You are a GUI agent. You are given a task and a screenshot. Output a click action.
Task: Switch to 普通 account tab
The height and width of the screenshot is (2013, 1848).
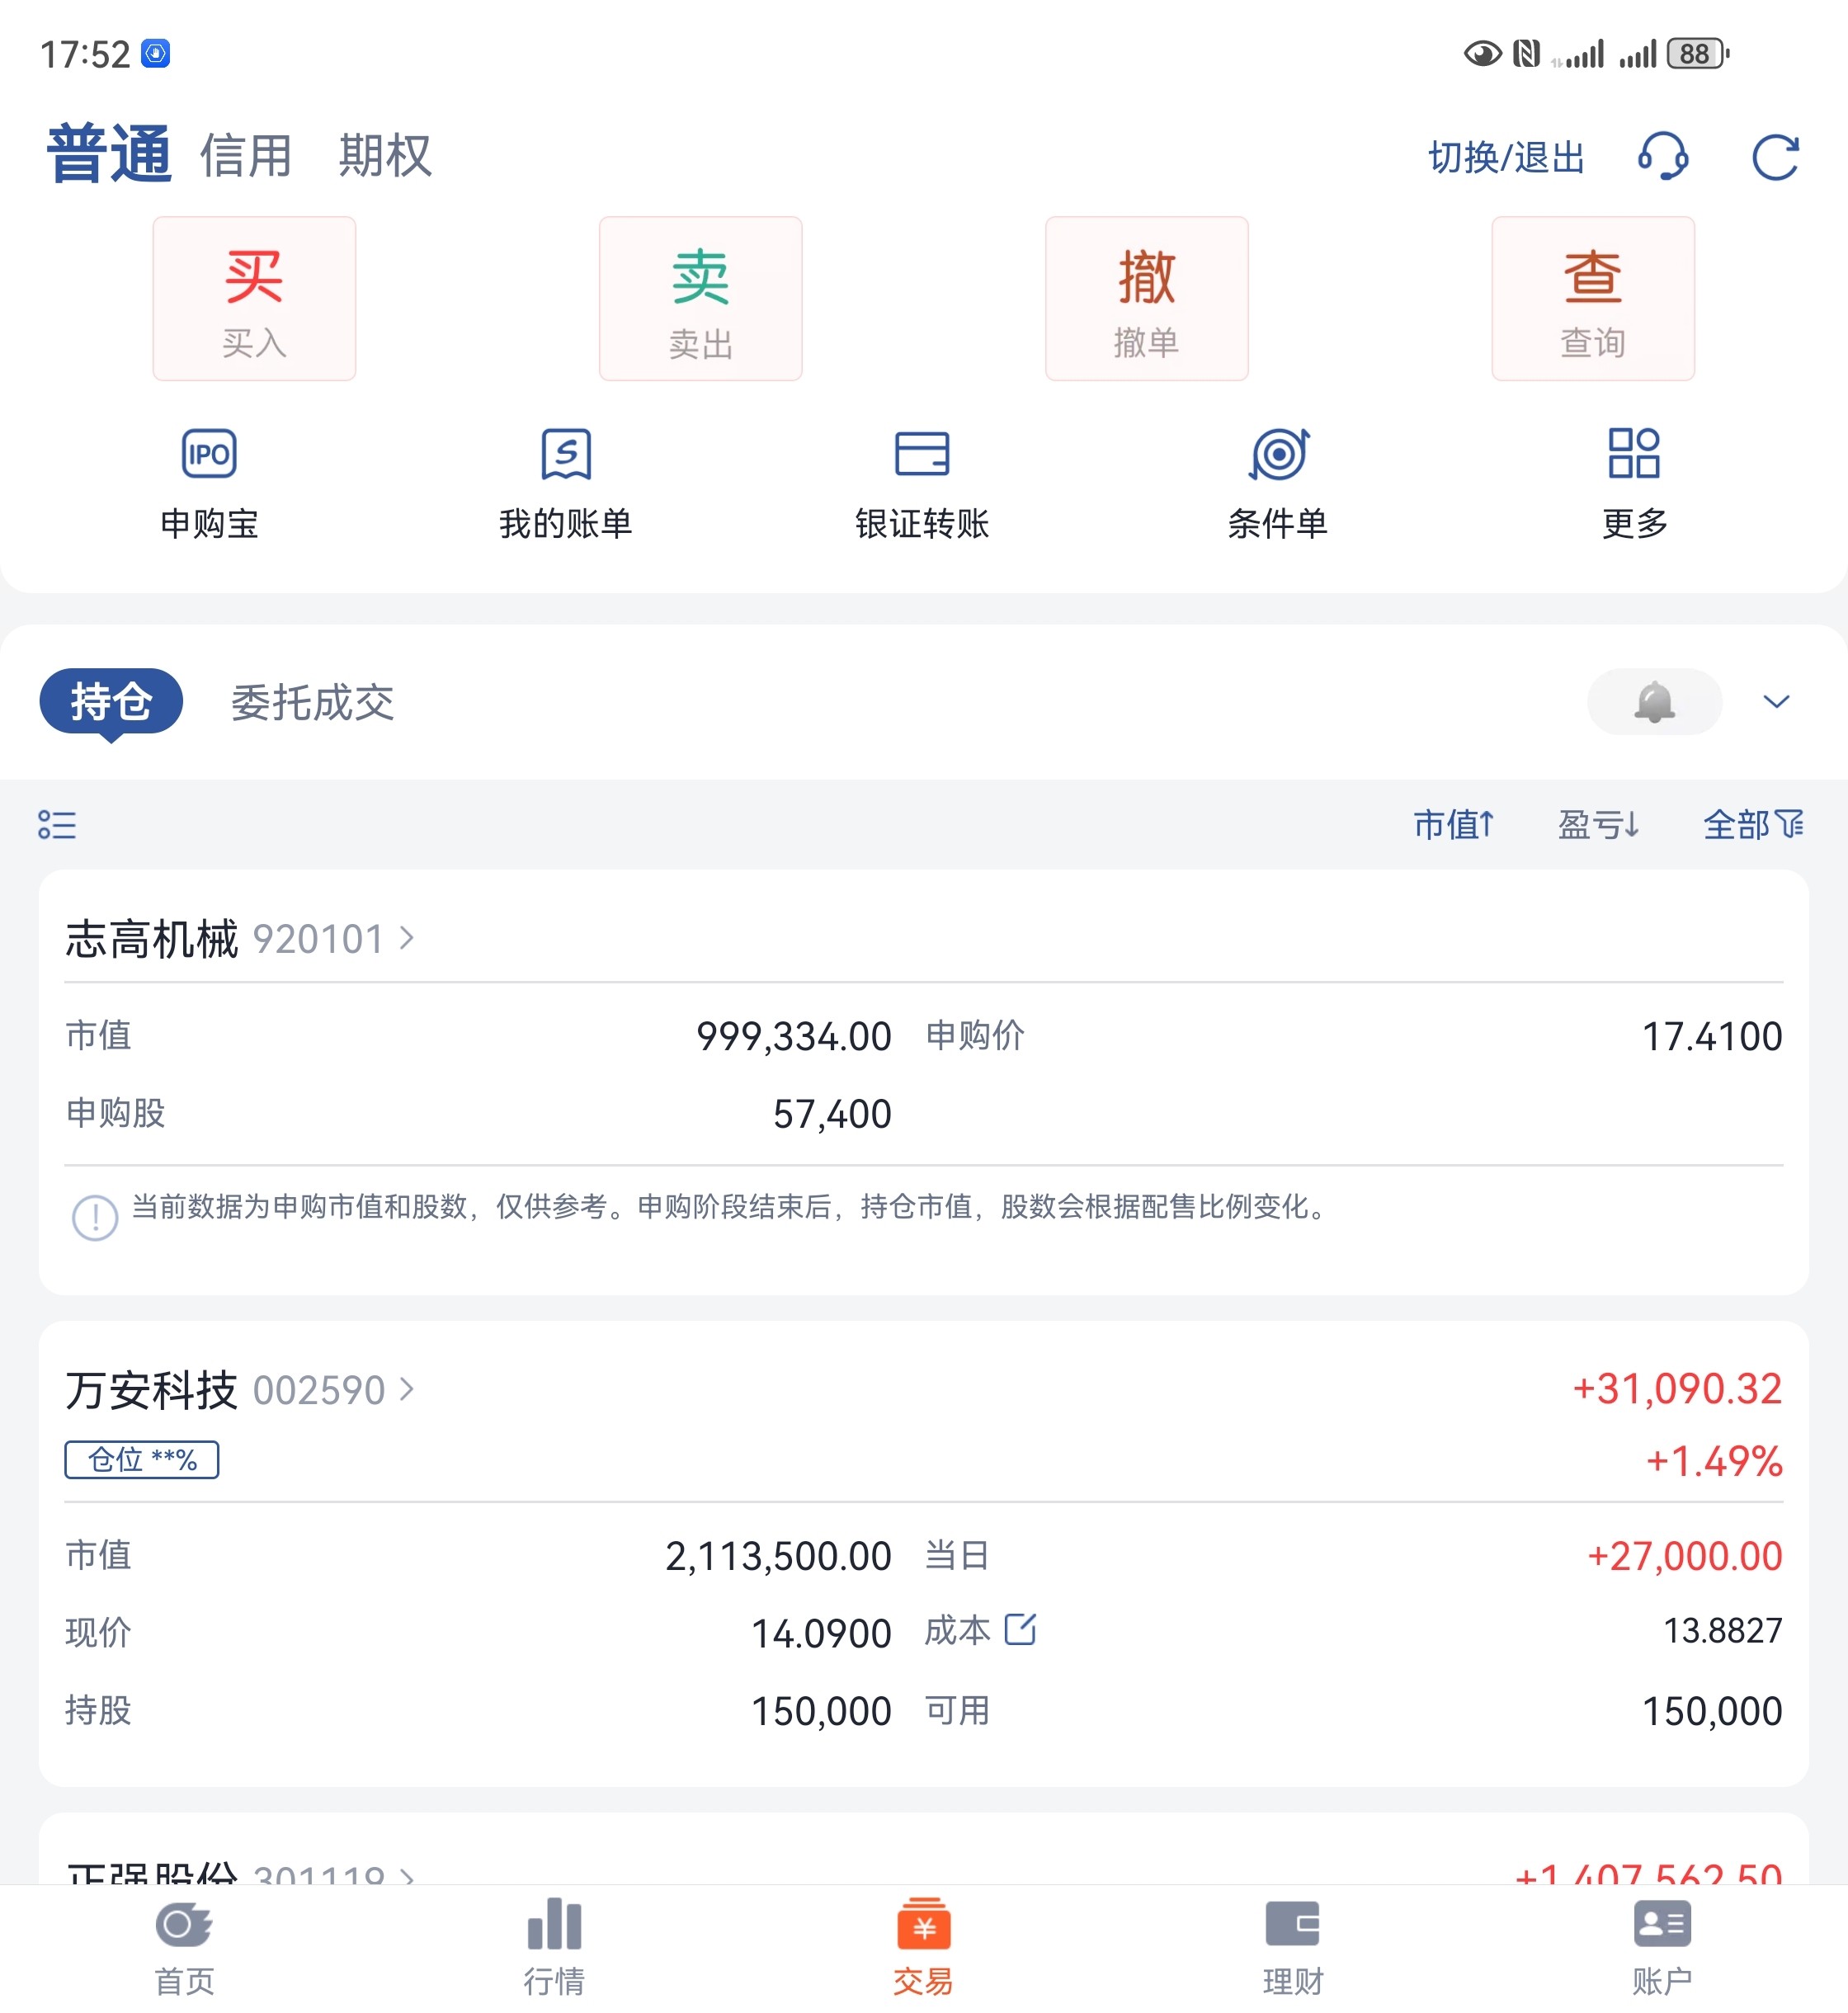109,154
